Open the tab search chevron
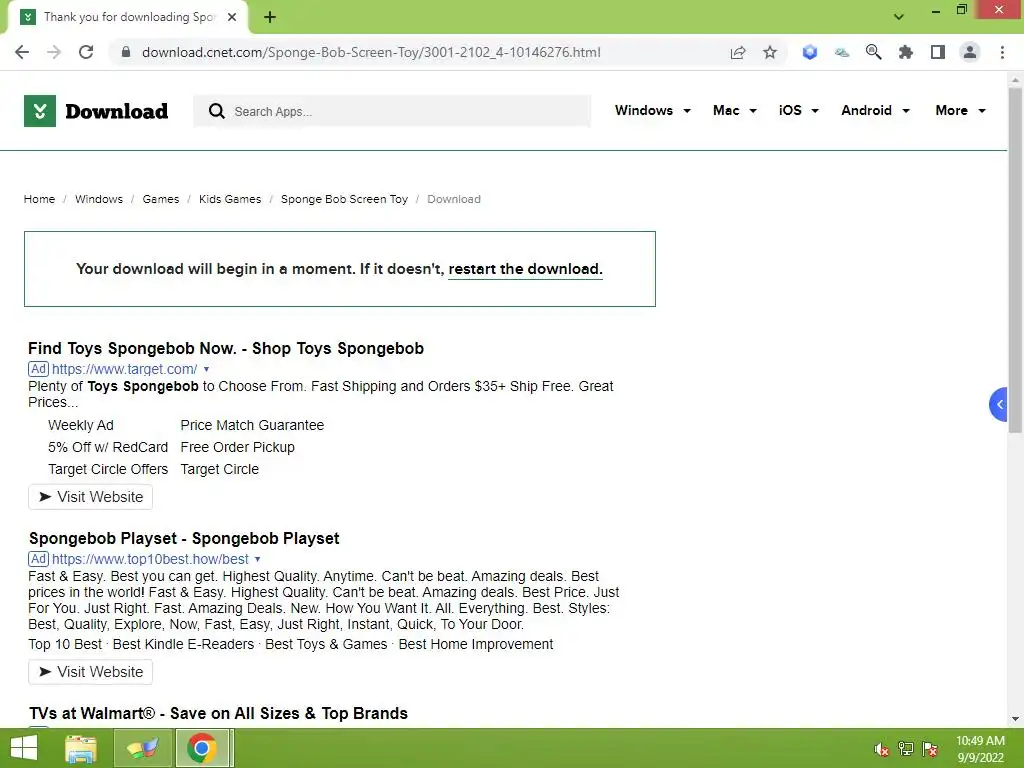 click(x=899, y=17)
